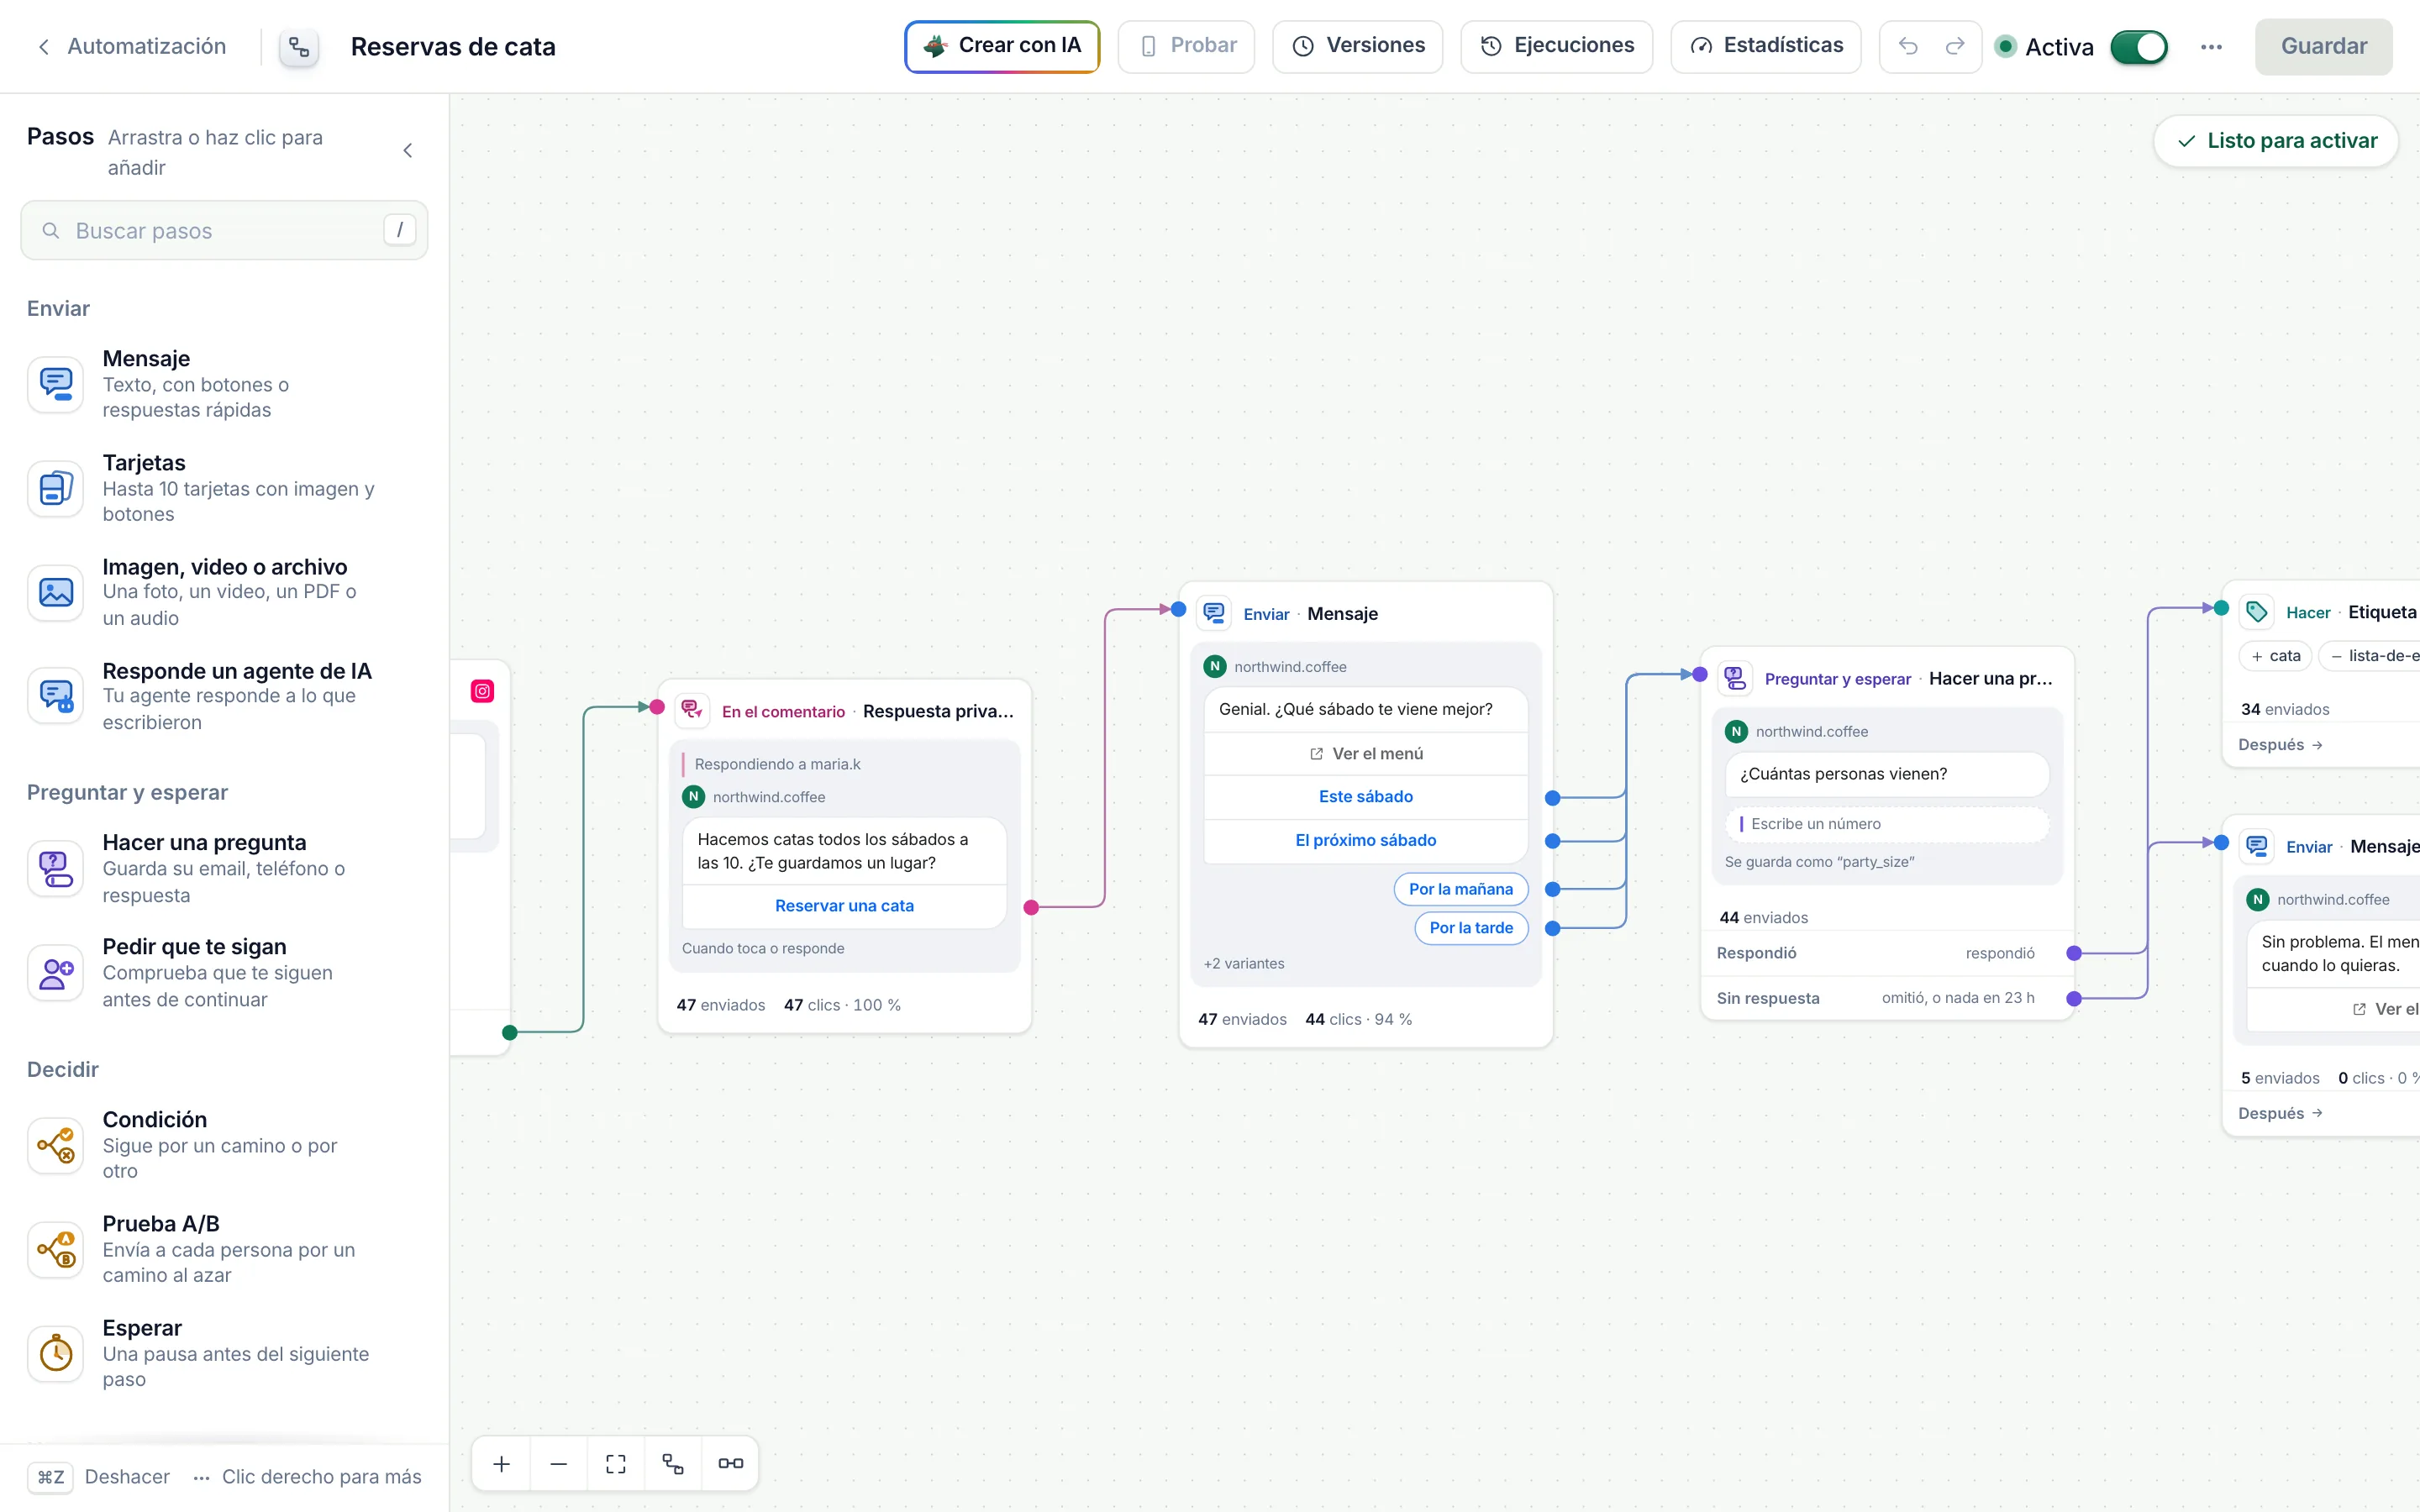Select the Por la mañana quick reply
Screen dimensions: 2420x1512
coord(1460,889)
